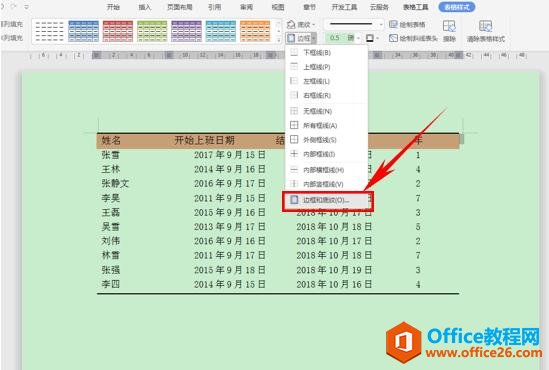Click the name cell 吴雪

[111, 227]
